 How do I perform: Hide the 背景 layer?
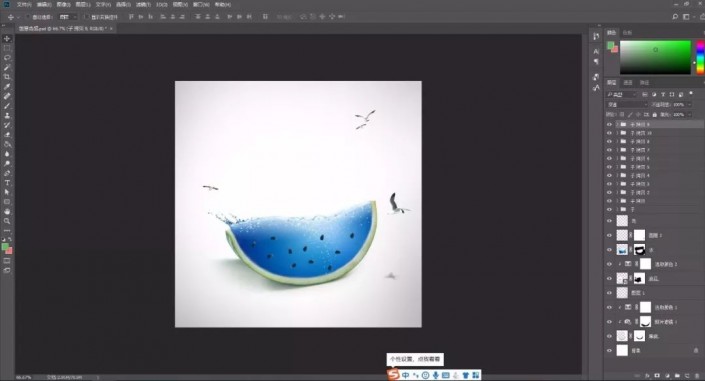coord(610,350)
